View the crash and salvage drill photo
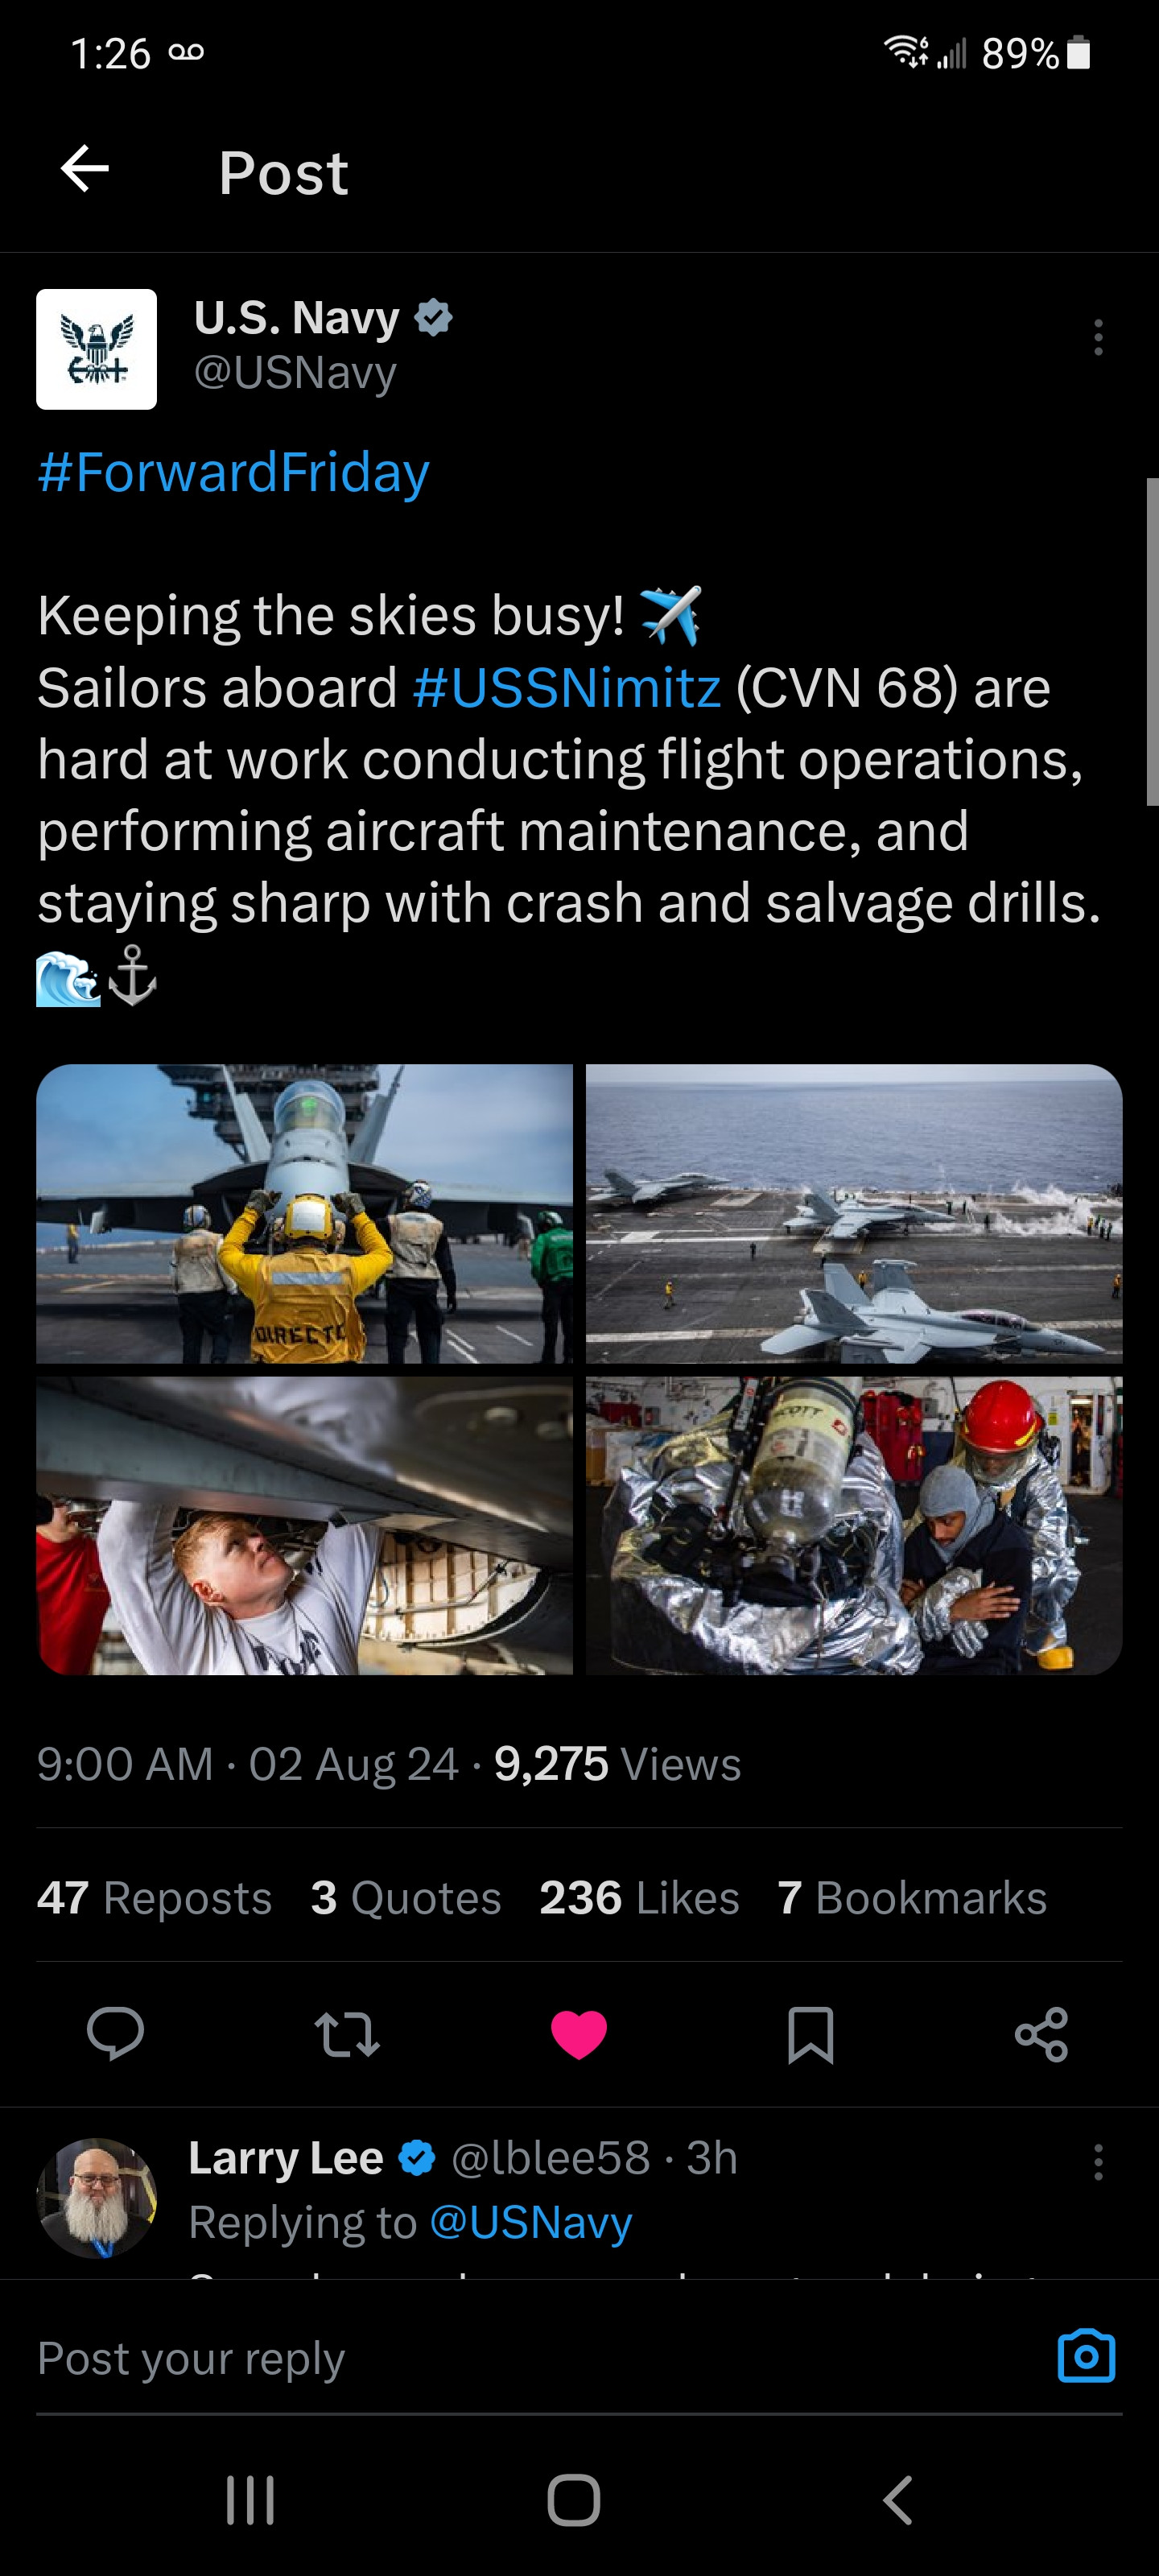This screenshot has width=1159, height=2576. pyautogui.click(x=854, y=1525)
